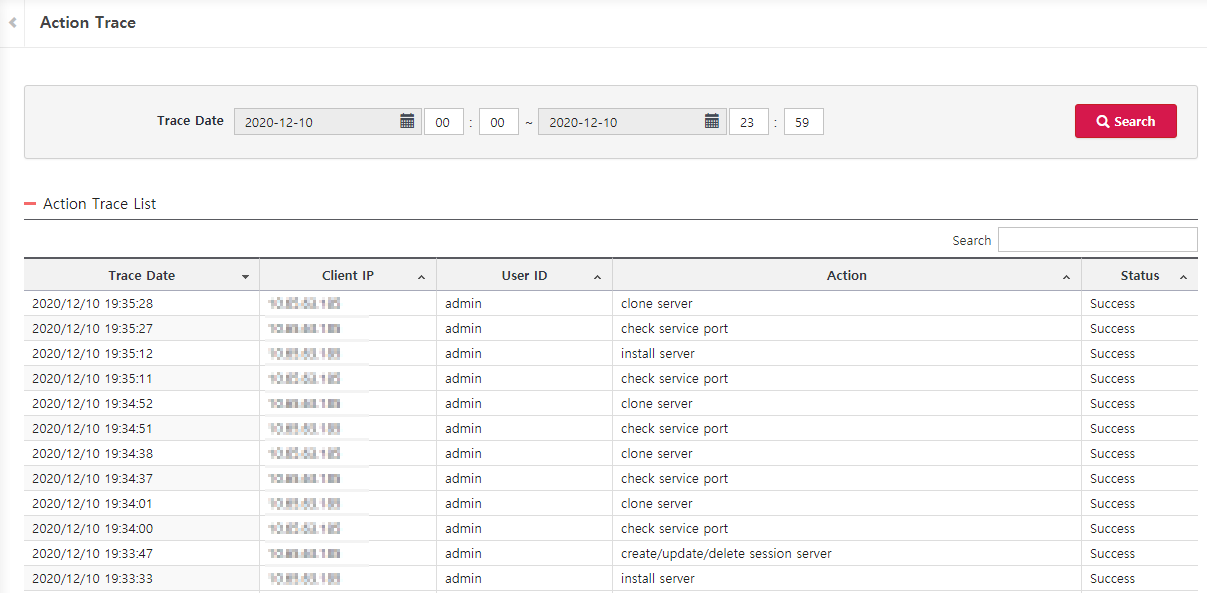Click into the table Search input box
This screenshot has width=1210, height=602.
(x=1097, y=239)
